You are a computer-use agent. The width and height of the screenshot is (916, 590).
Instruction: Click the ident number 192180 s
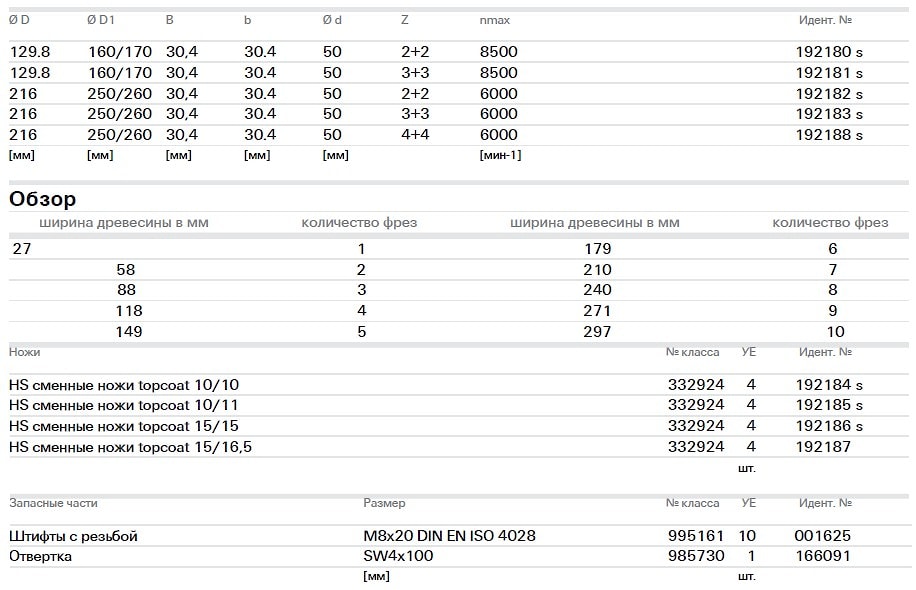828,52
